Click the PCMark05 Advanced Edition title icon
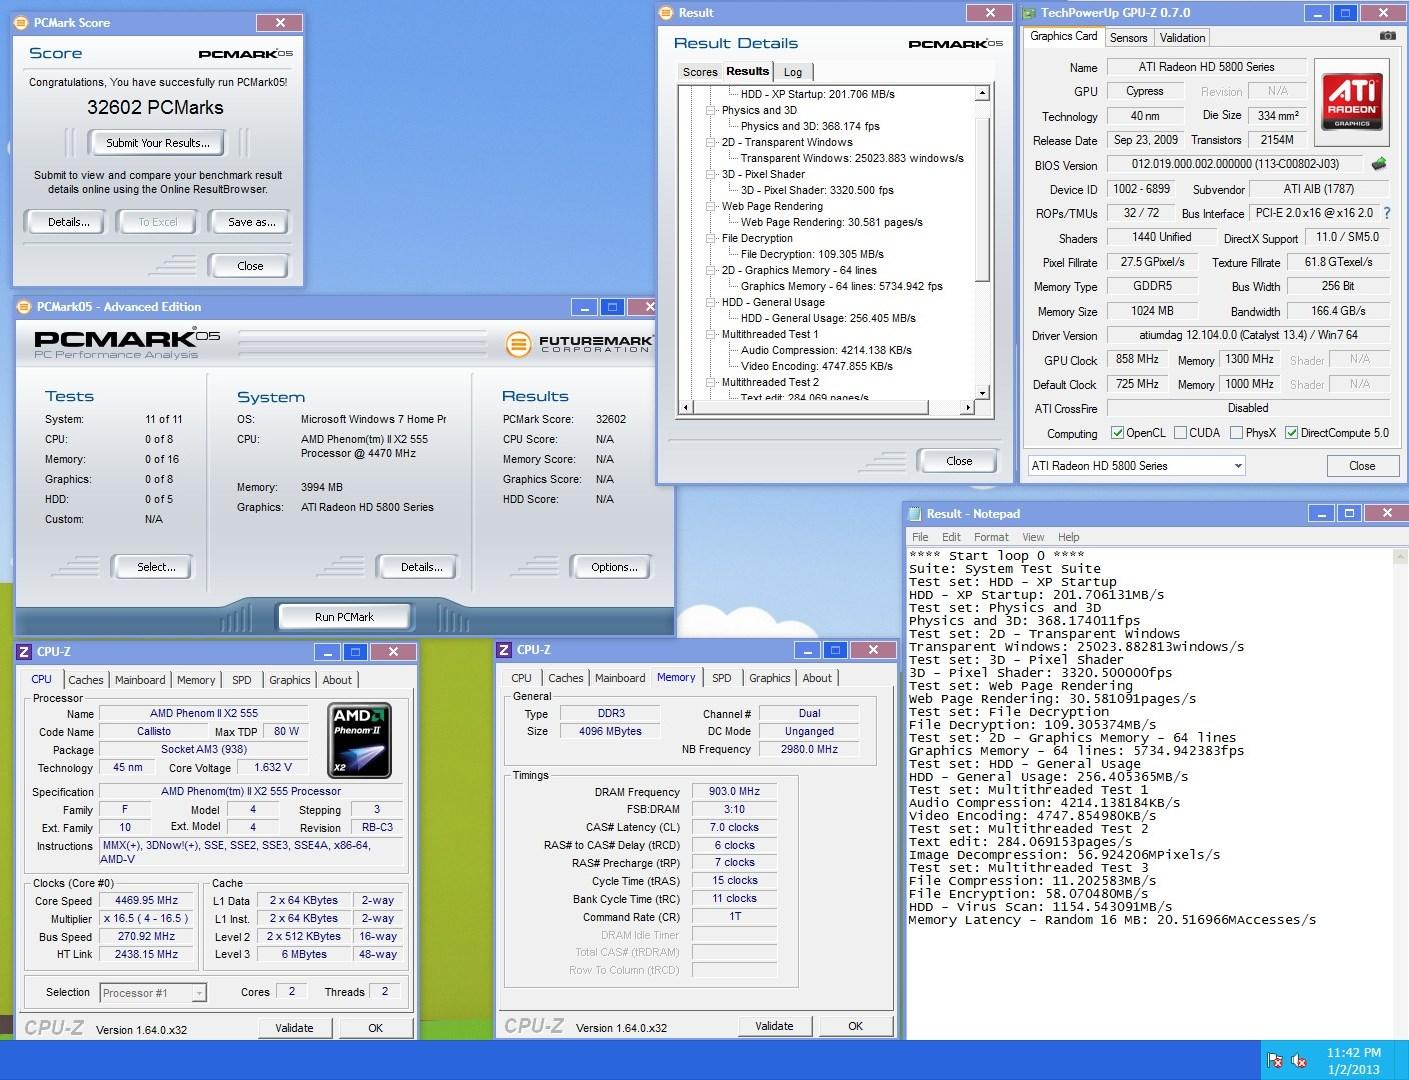Viewport: 1409px width, 1080px height. (x=24, y=307)
